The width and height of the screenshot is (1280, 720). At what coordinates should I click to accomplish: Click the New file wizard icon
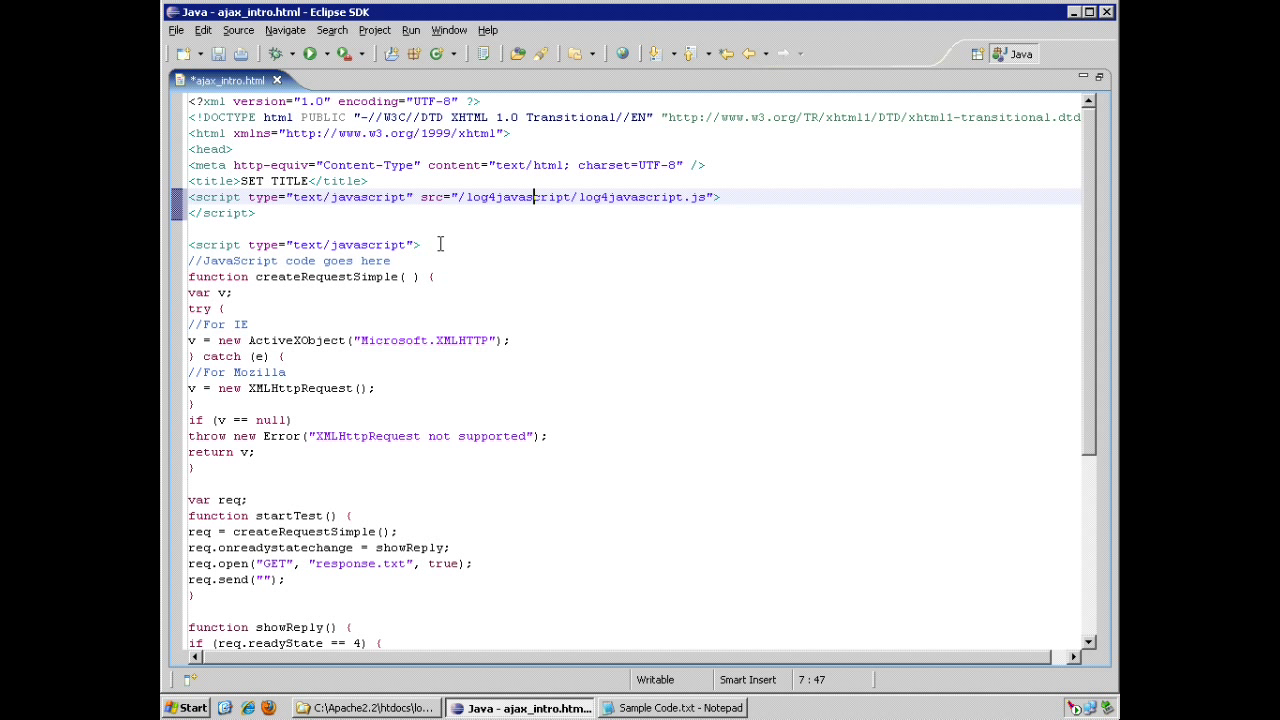coord(183,54)
